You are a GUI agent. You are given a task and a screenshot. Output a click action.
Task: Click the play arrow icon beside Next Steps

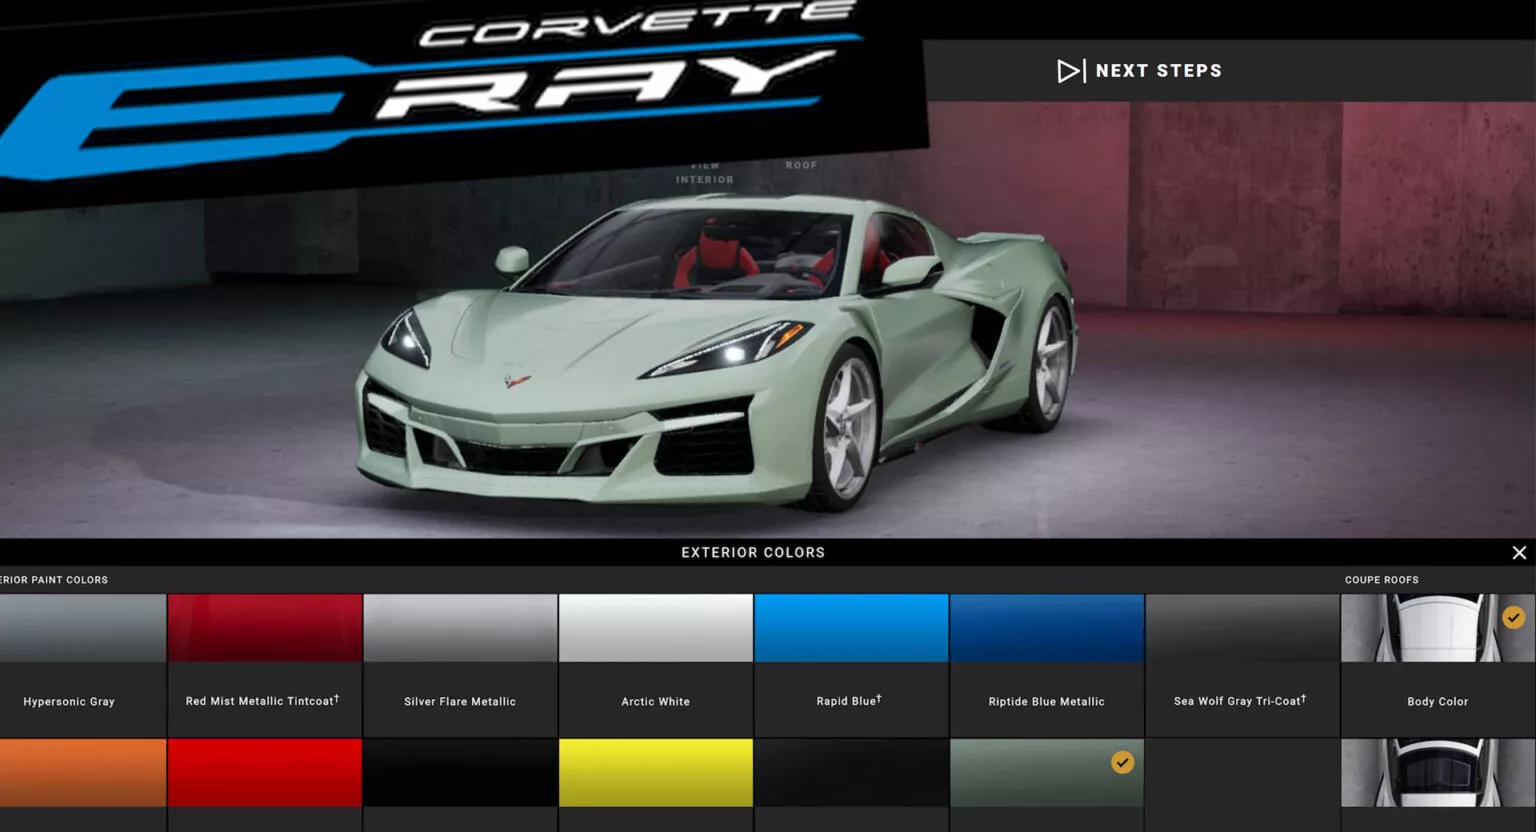1070,71
